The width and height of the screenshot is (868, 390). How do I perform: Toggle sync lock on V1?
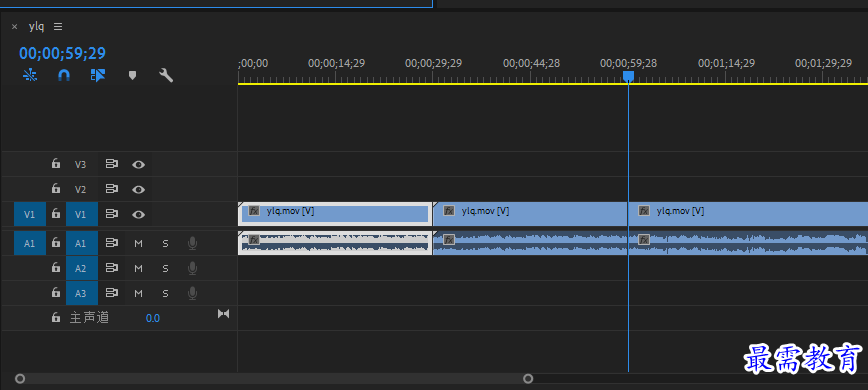pos(112,214)
